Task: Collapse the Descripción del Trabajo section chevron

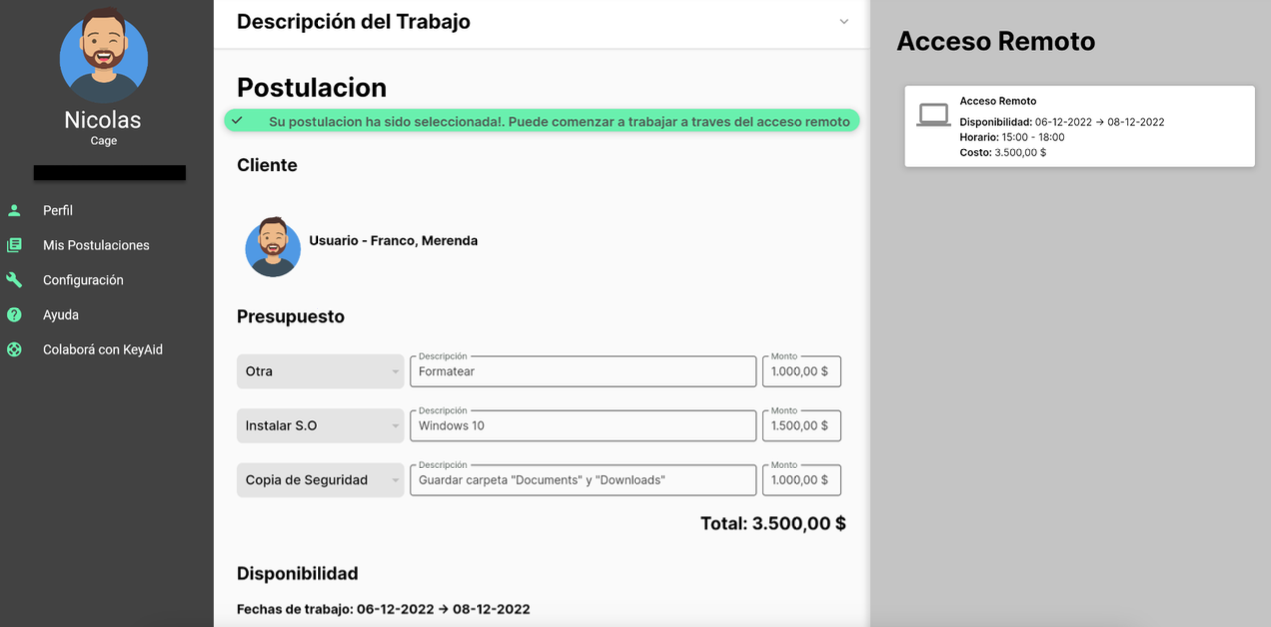Action: [843, 21]
